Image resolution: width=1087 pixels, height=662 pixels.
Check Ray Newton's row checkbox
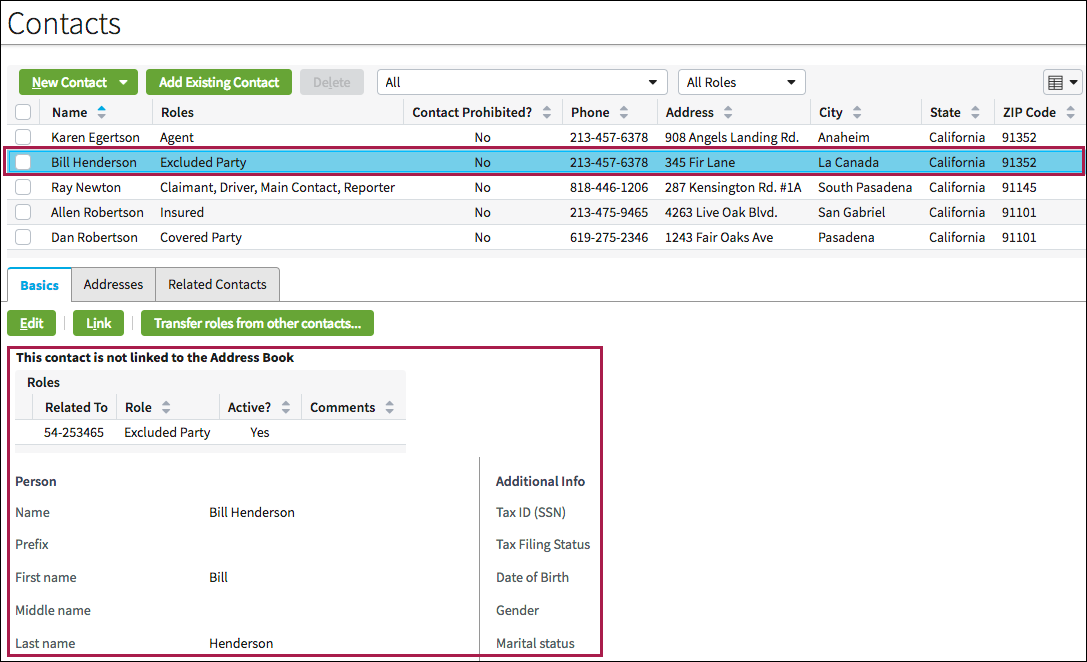pyautogui.click(x=22, y=187)
